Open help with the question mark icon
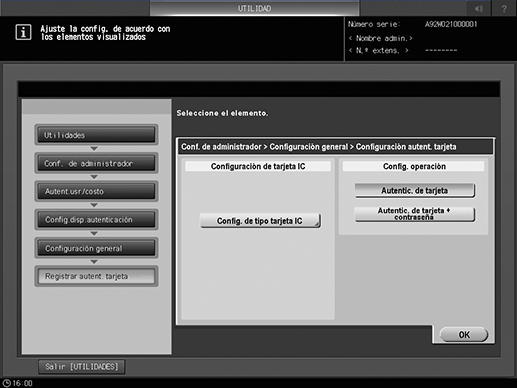 [x=504, y=8]
